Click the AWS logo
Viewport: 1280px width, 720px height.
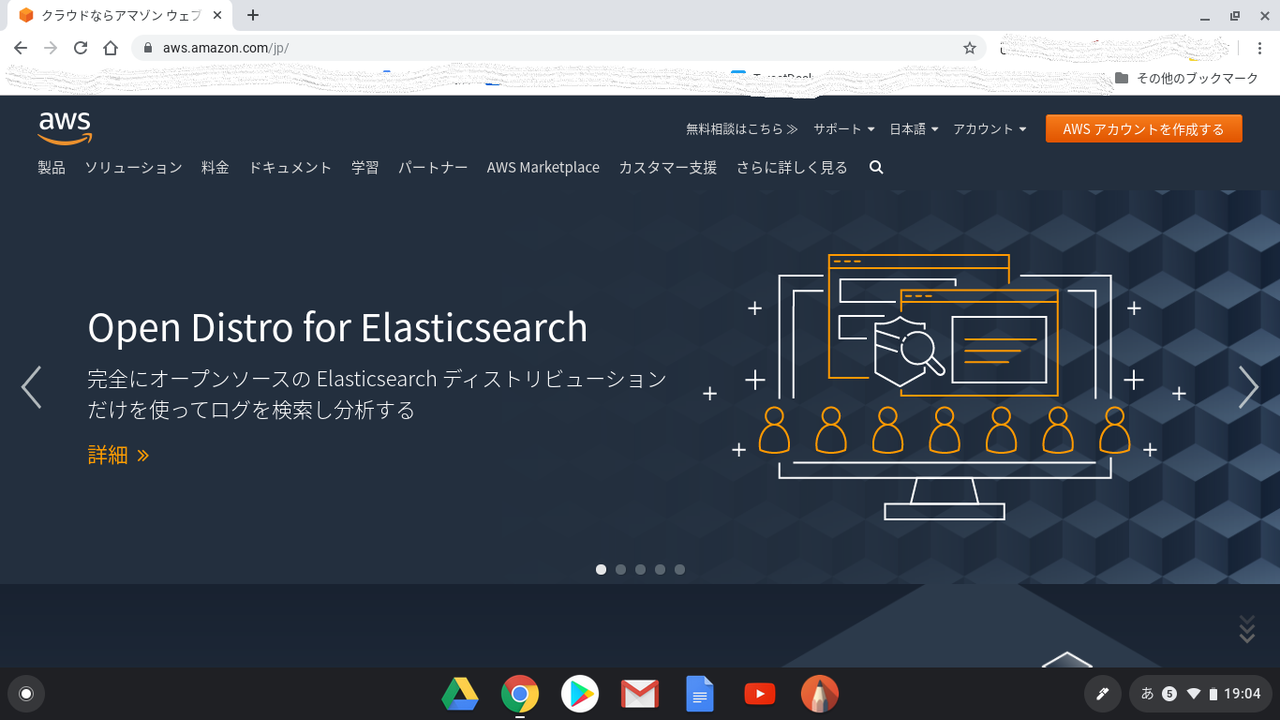(65, 128)
